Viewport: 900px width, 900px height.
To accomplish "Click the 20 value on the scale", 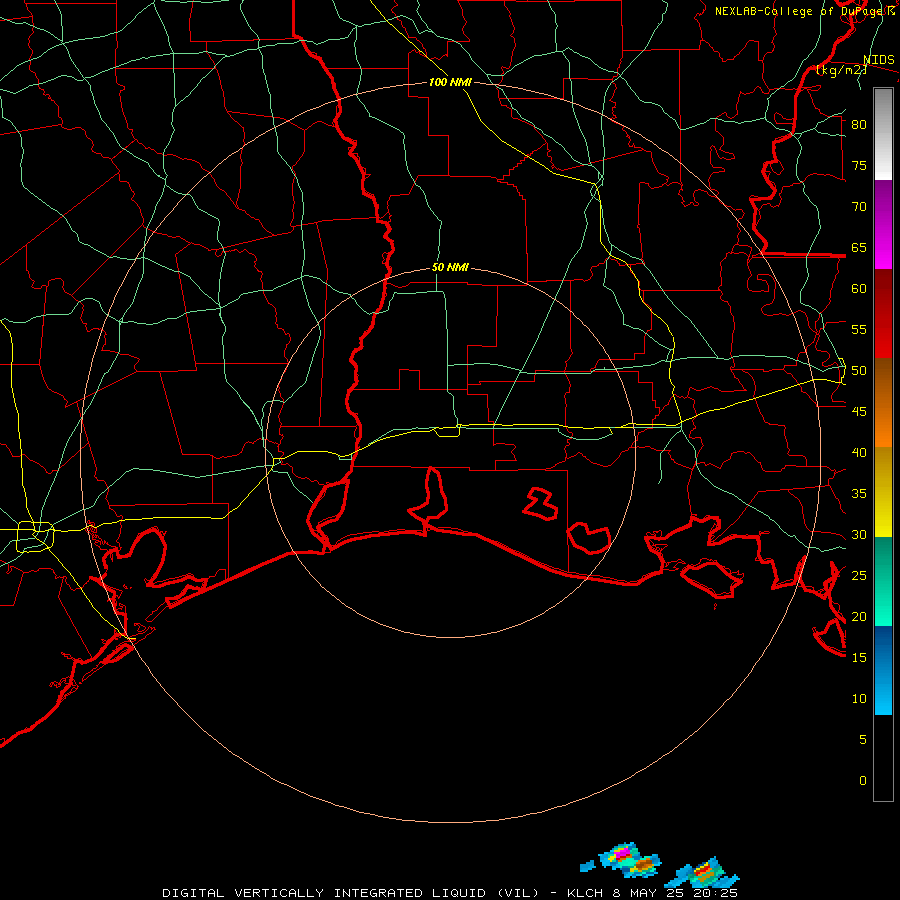I will [x=859, y=616].
